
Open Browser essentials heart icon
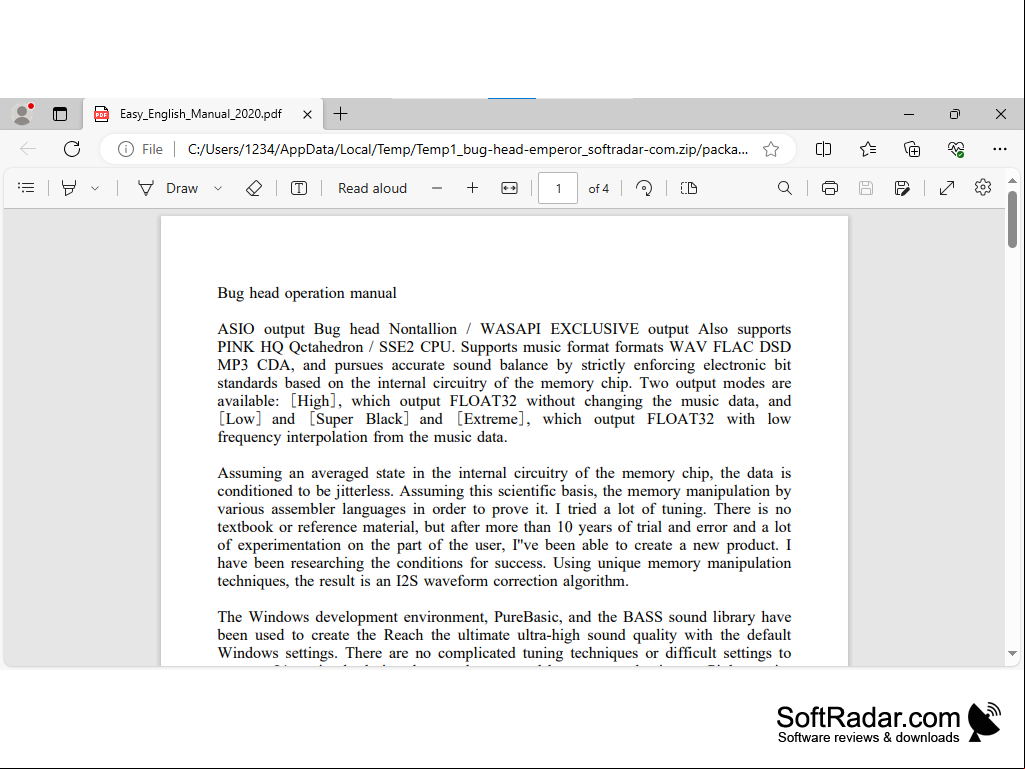956,149
